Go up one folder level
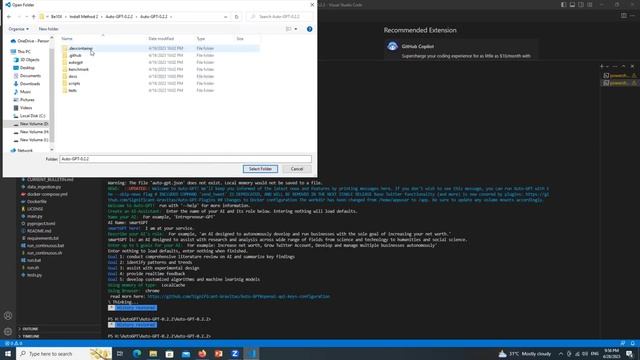The image size is (640, 360). coord(33,17)
